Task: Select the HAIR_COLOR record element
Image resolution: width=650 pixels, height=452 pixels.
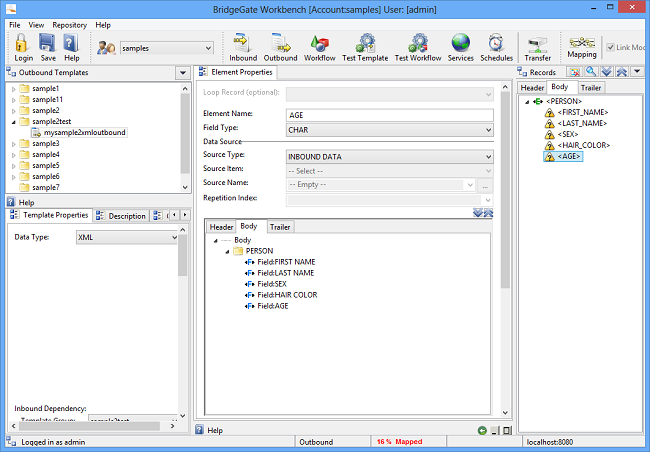Action: coord(577,146)
